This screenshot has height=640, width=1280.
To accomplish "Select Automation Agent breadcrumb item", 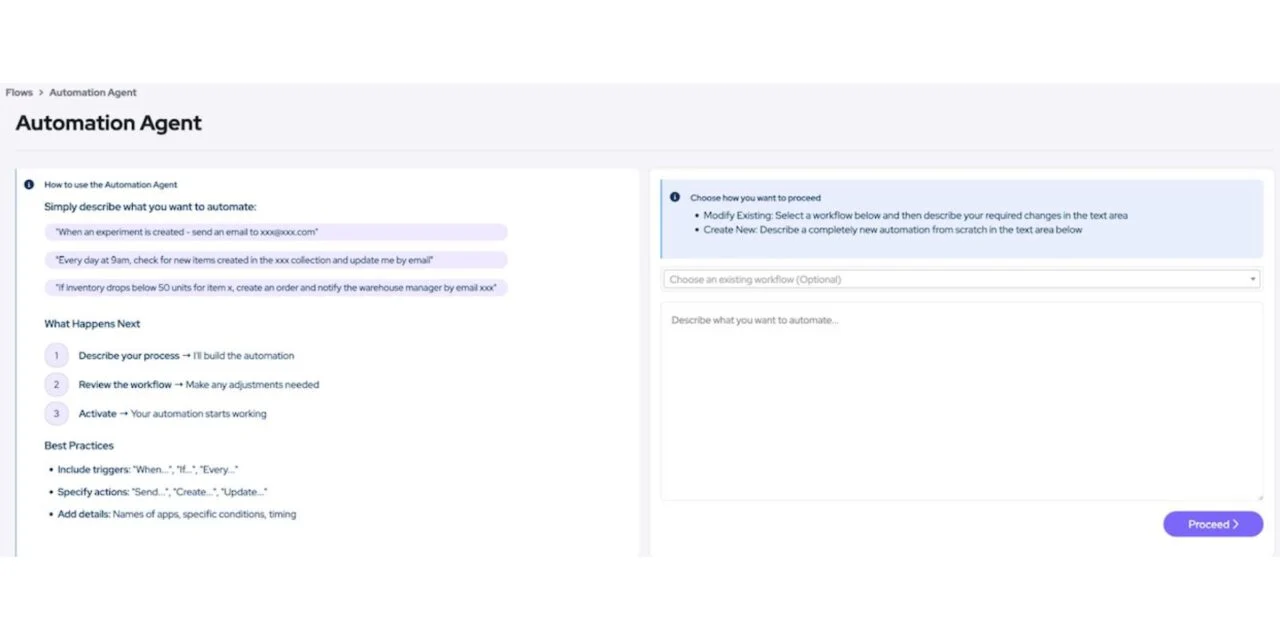I will (93, 93).
